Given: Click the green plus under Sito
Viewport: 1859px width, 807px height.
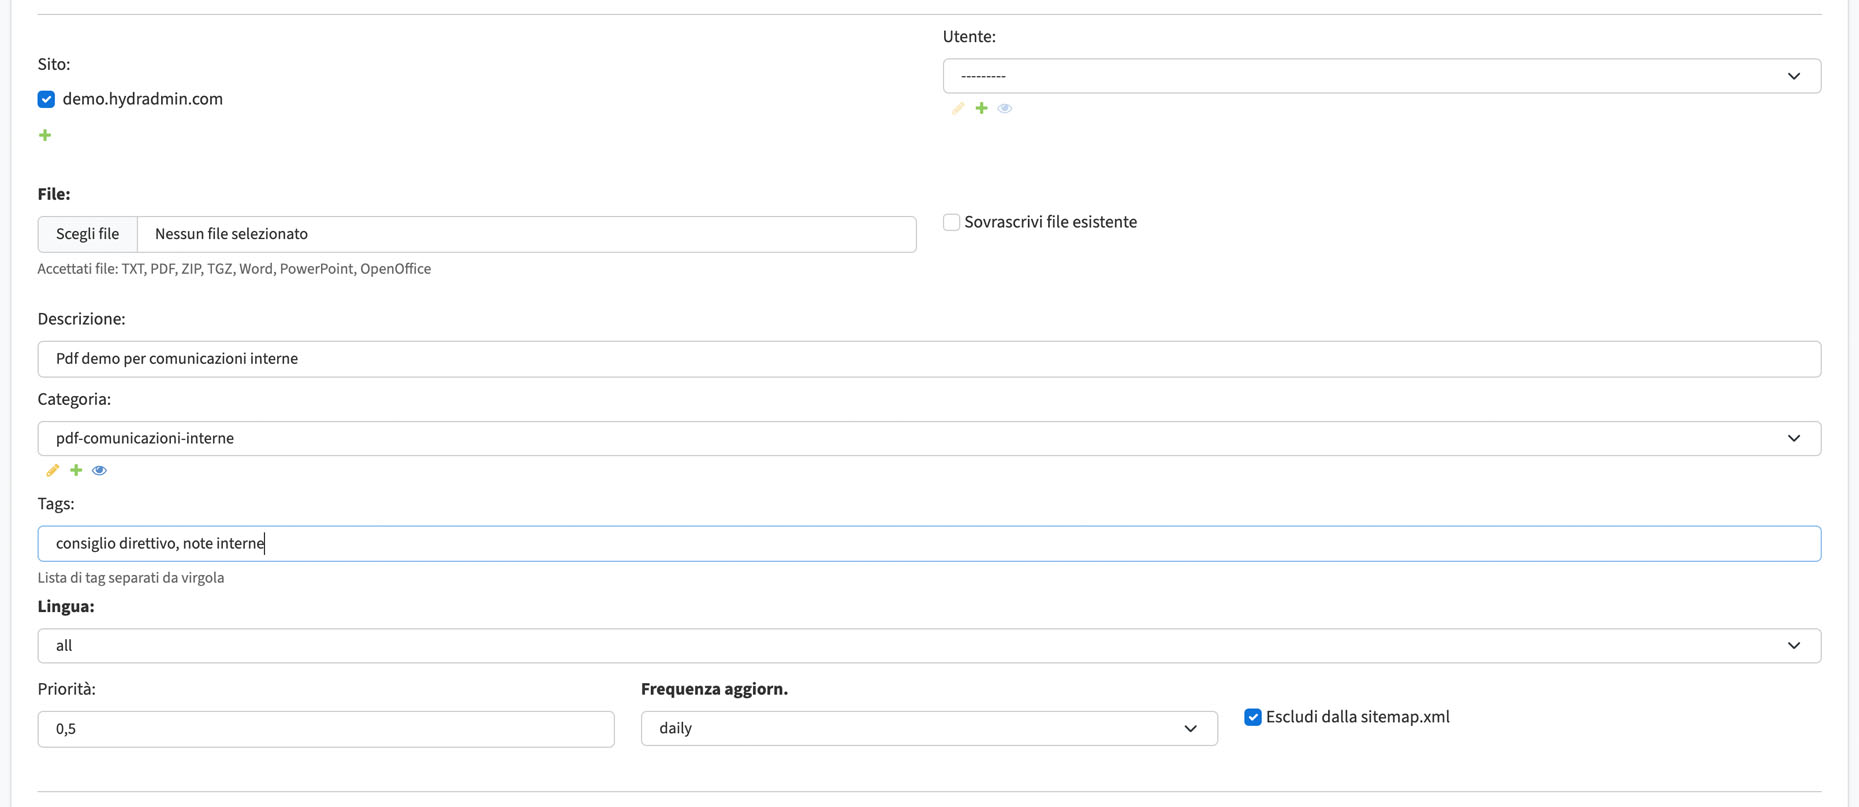Looking at the screenshot, I should pyautogui.click(x=45, y=135).
